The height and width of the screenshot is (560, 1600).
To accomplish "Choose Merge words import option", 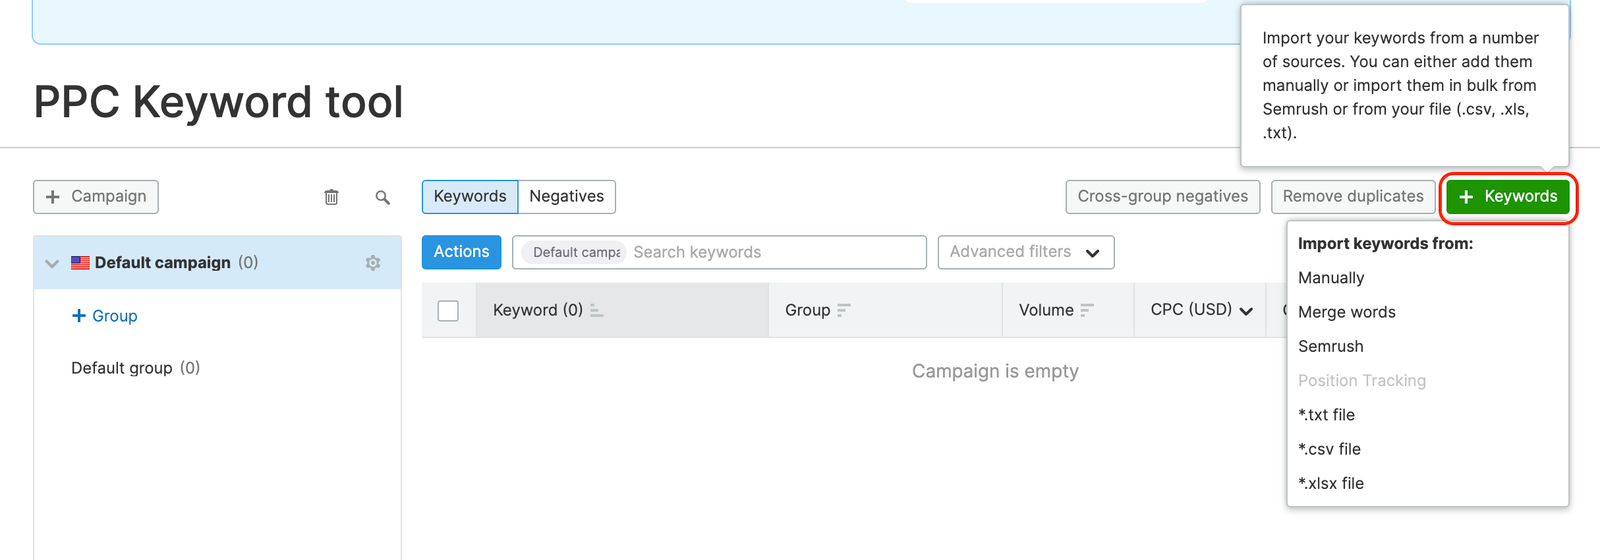I will (1347, 312).
